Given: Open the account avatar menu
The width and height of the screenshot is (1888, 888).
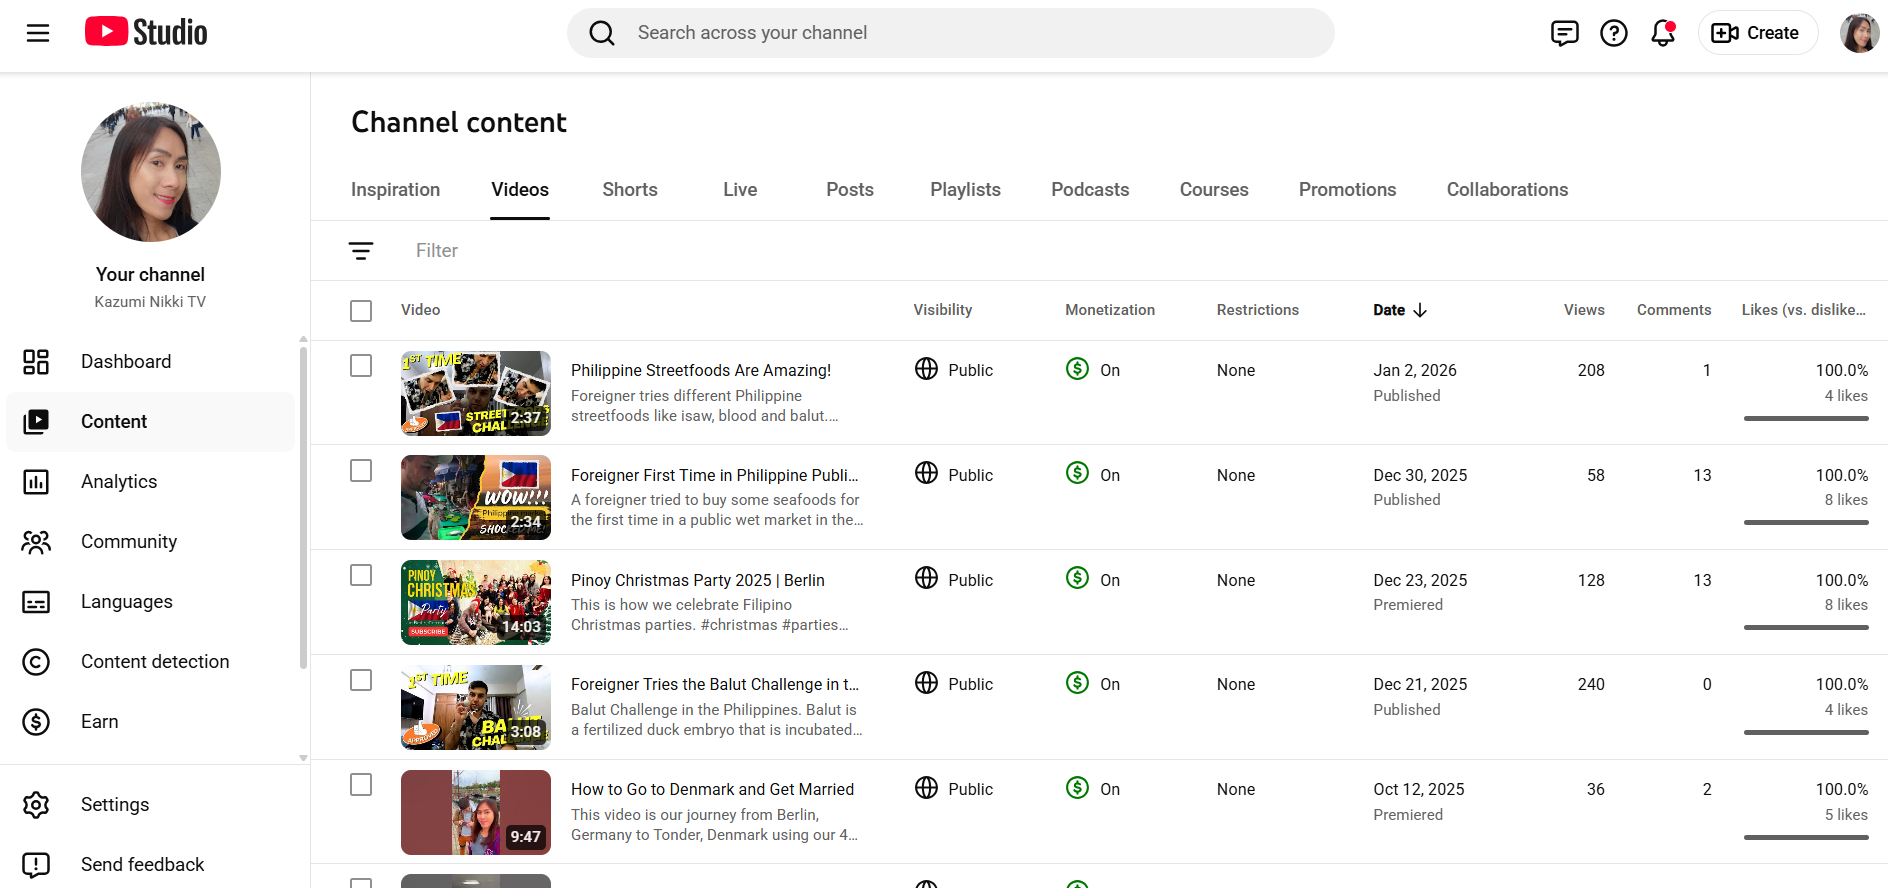Looking at the screenshot, I should pos(1858,33).
